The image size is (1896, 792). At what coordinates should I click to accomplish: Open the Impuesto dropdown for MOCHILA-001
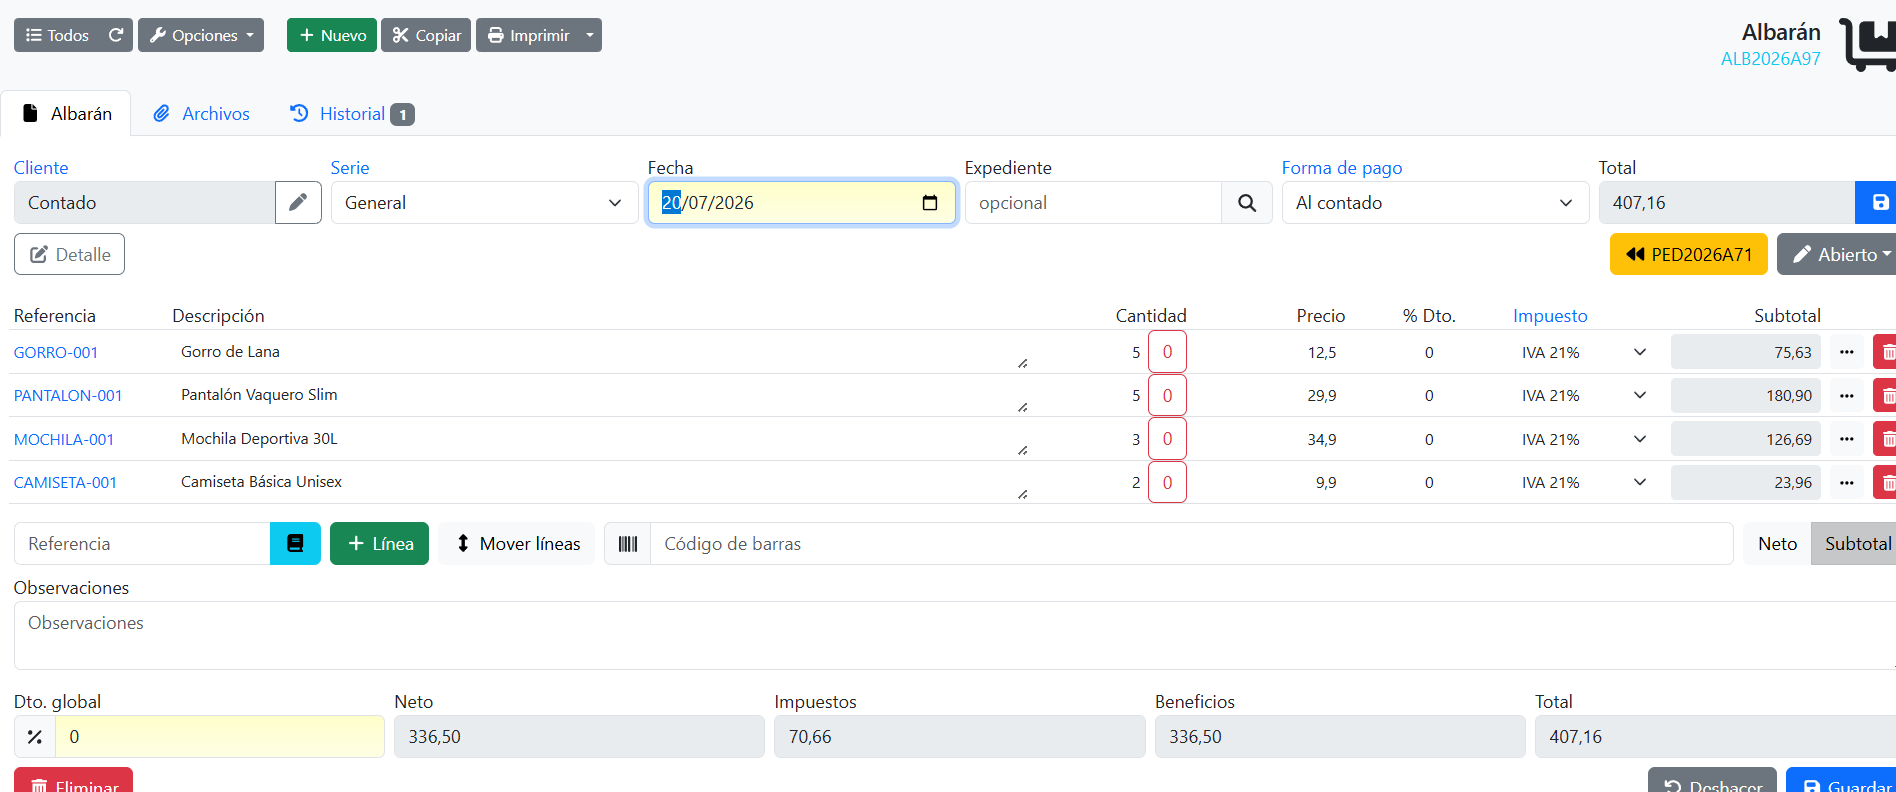[x=1584, y=439]
